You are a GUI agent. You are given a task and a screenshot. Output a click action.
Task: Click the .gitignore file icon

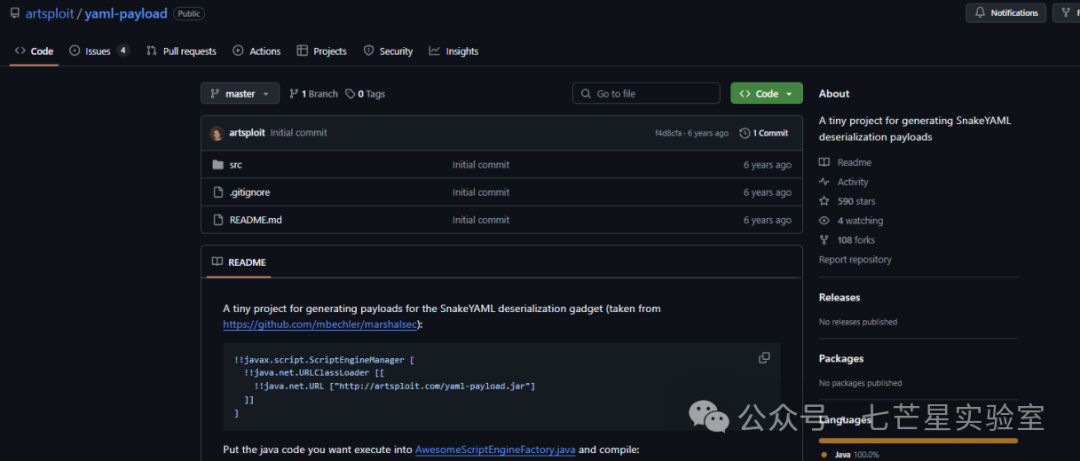(218, 192)
